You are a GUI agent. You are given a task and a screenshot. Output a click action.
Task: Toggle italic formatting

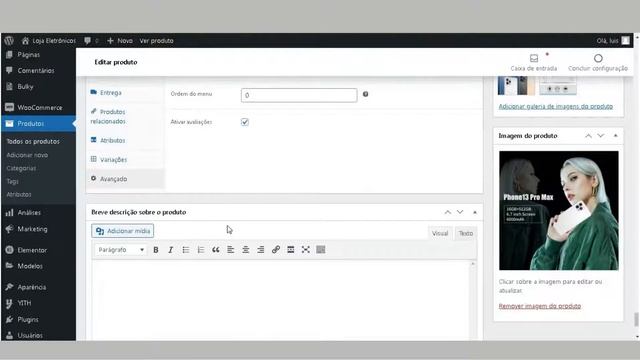pyautogui.click(x=171, y=250)
